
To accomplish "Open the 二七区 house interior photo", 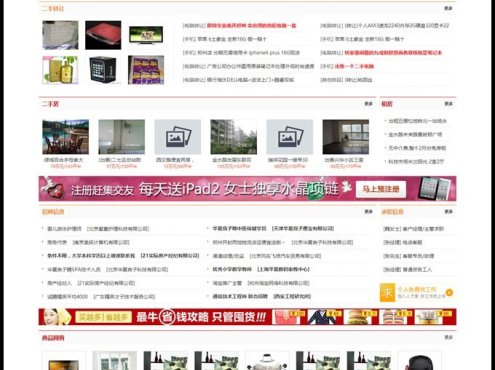I will [x=121, y=137].
